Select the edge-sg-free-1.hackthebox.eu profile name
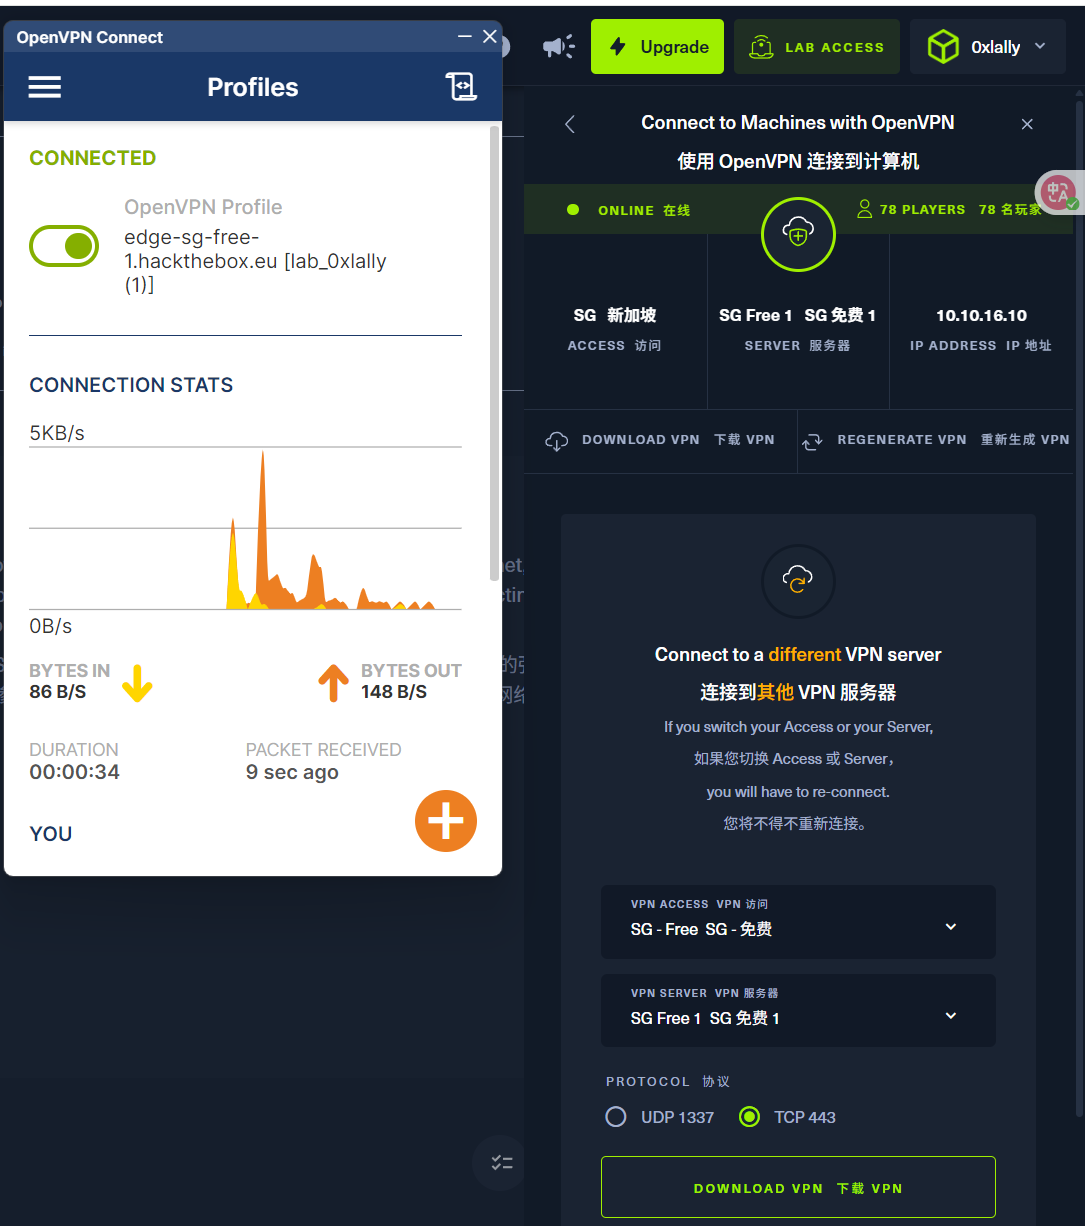 click(x=255, y=261)
